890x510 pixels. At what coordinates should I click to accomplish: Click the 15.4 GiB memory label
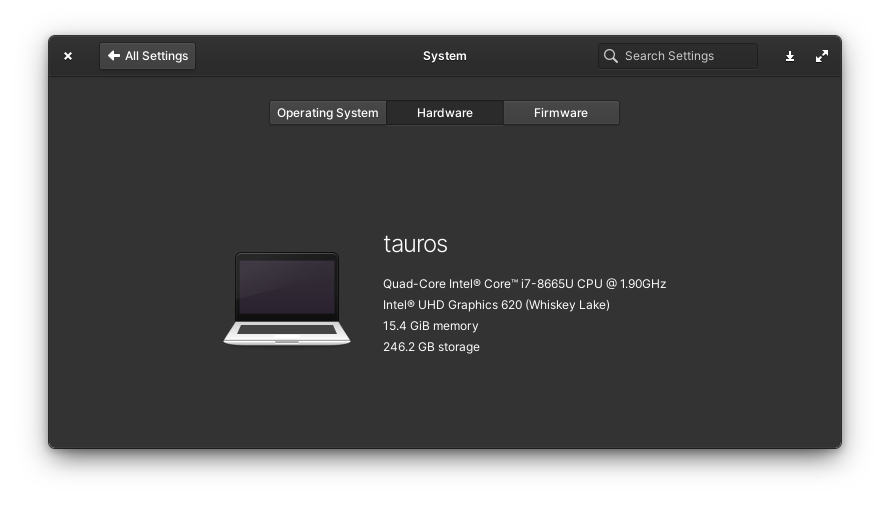pos(430,326)
